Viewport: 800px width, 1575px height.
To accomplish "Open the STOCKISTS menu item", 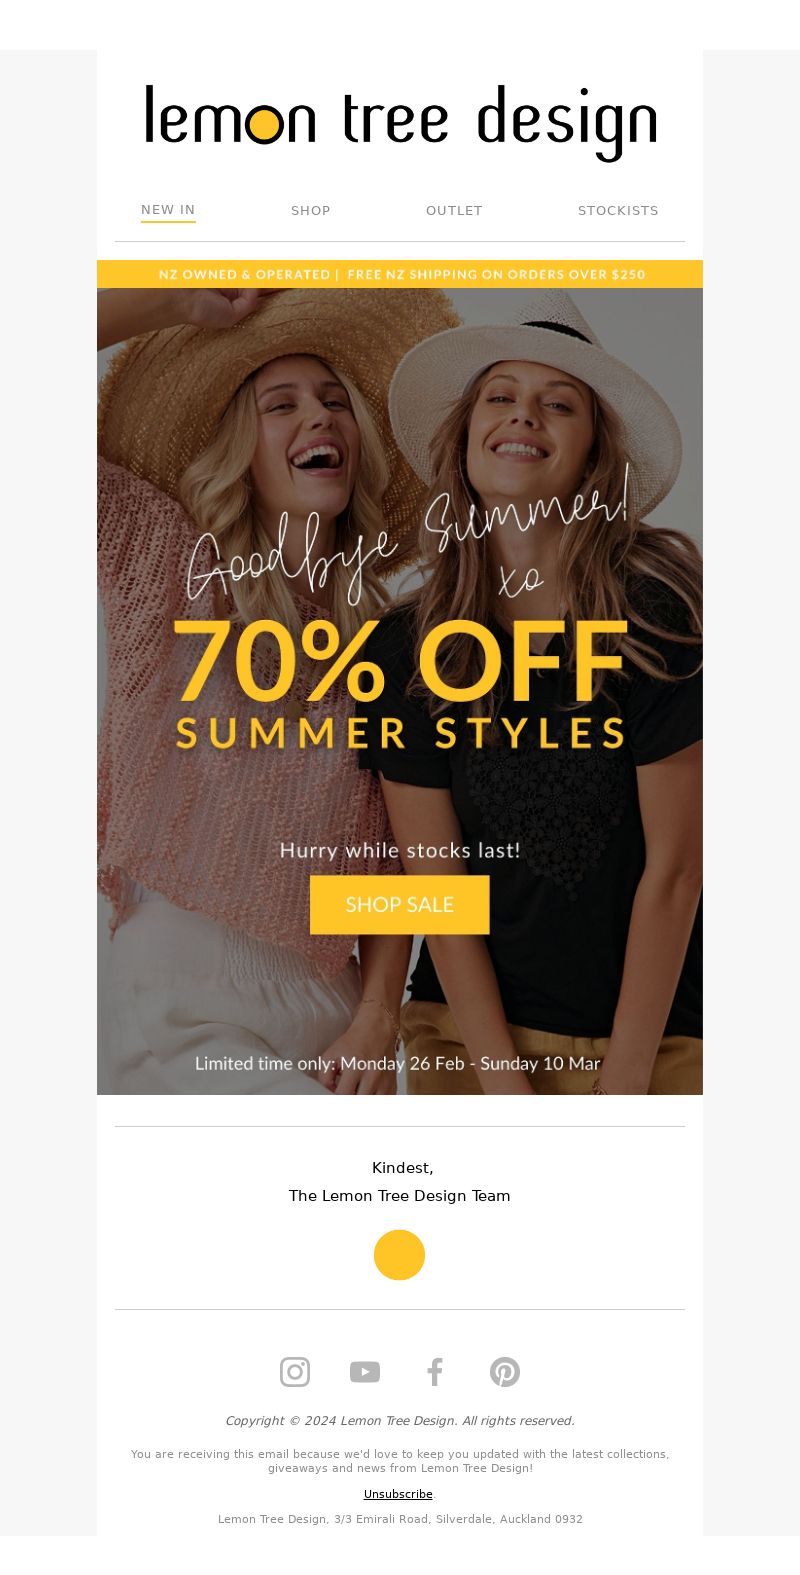I will coord(618,210).
